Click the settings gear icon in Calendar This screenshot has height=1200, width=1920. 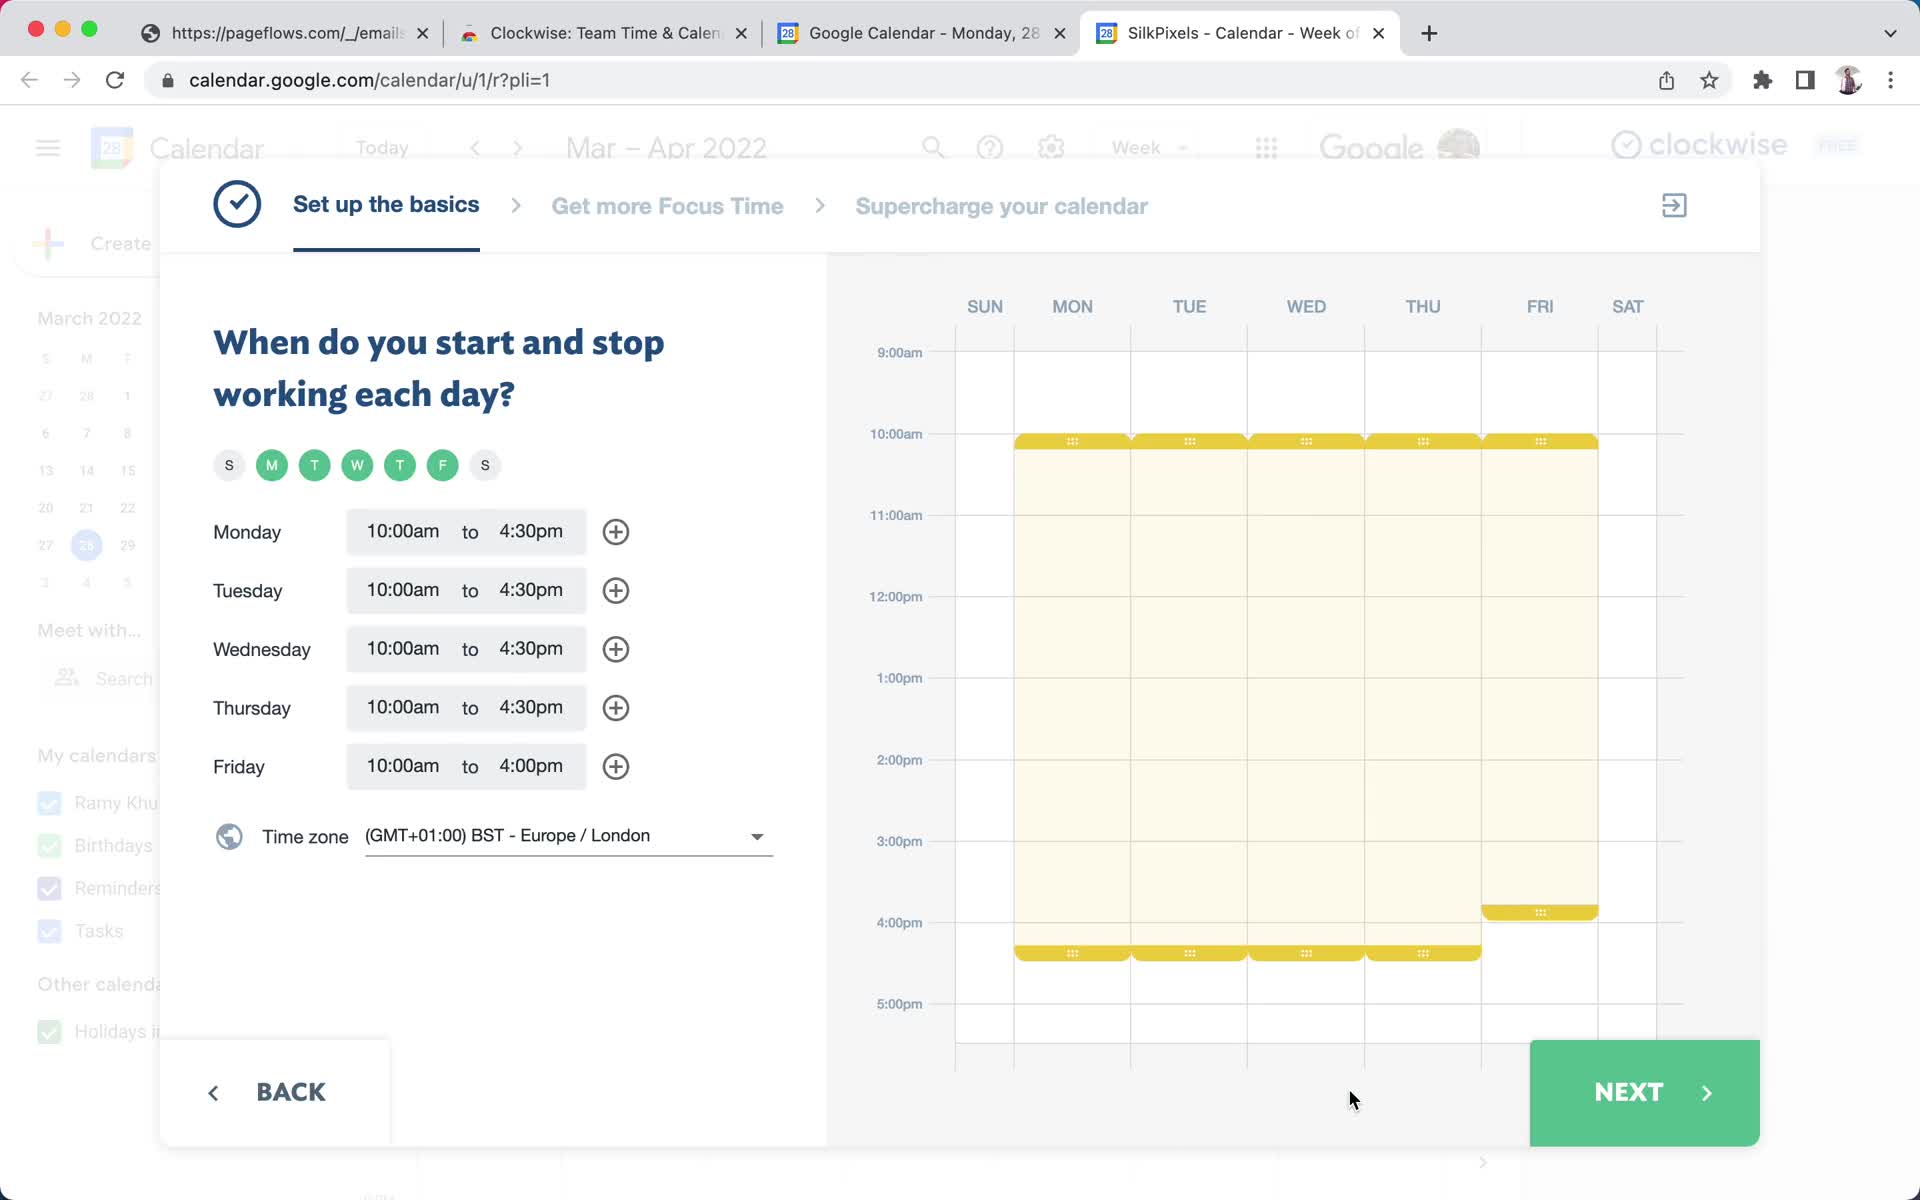1053,148
